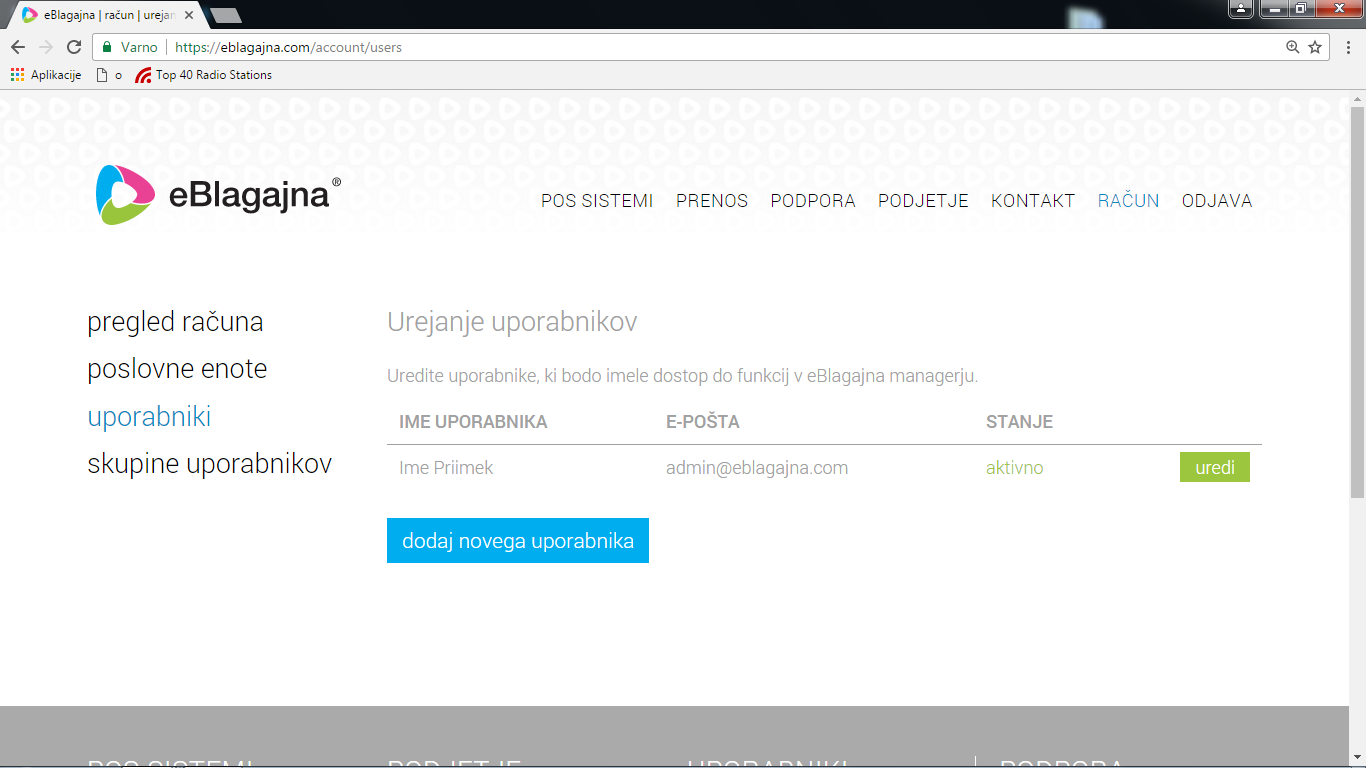Click the green secure padlock icon
1366x768 pixels.
(x=107, y=47)
